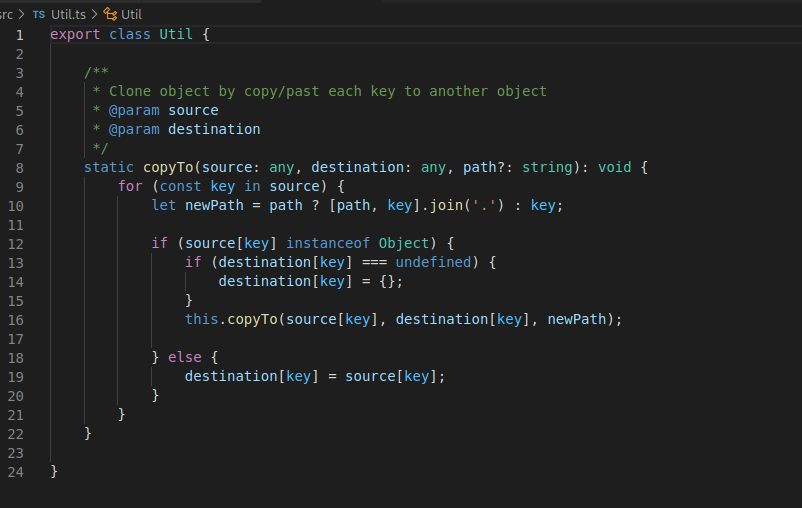
Task: Open the Util.ts breadcrumb dropdown
Action: tap(68, 14)
